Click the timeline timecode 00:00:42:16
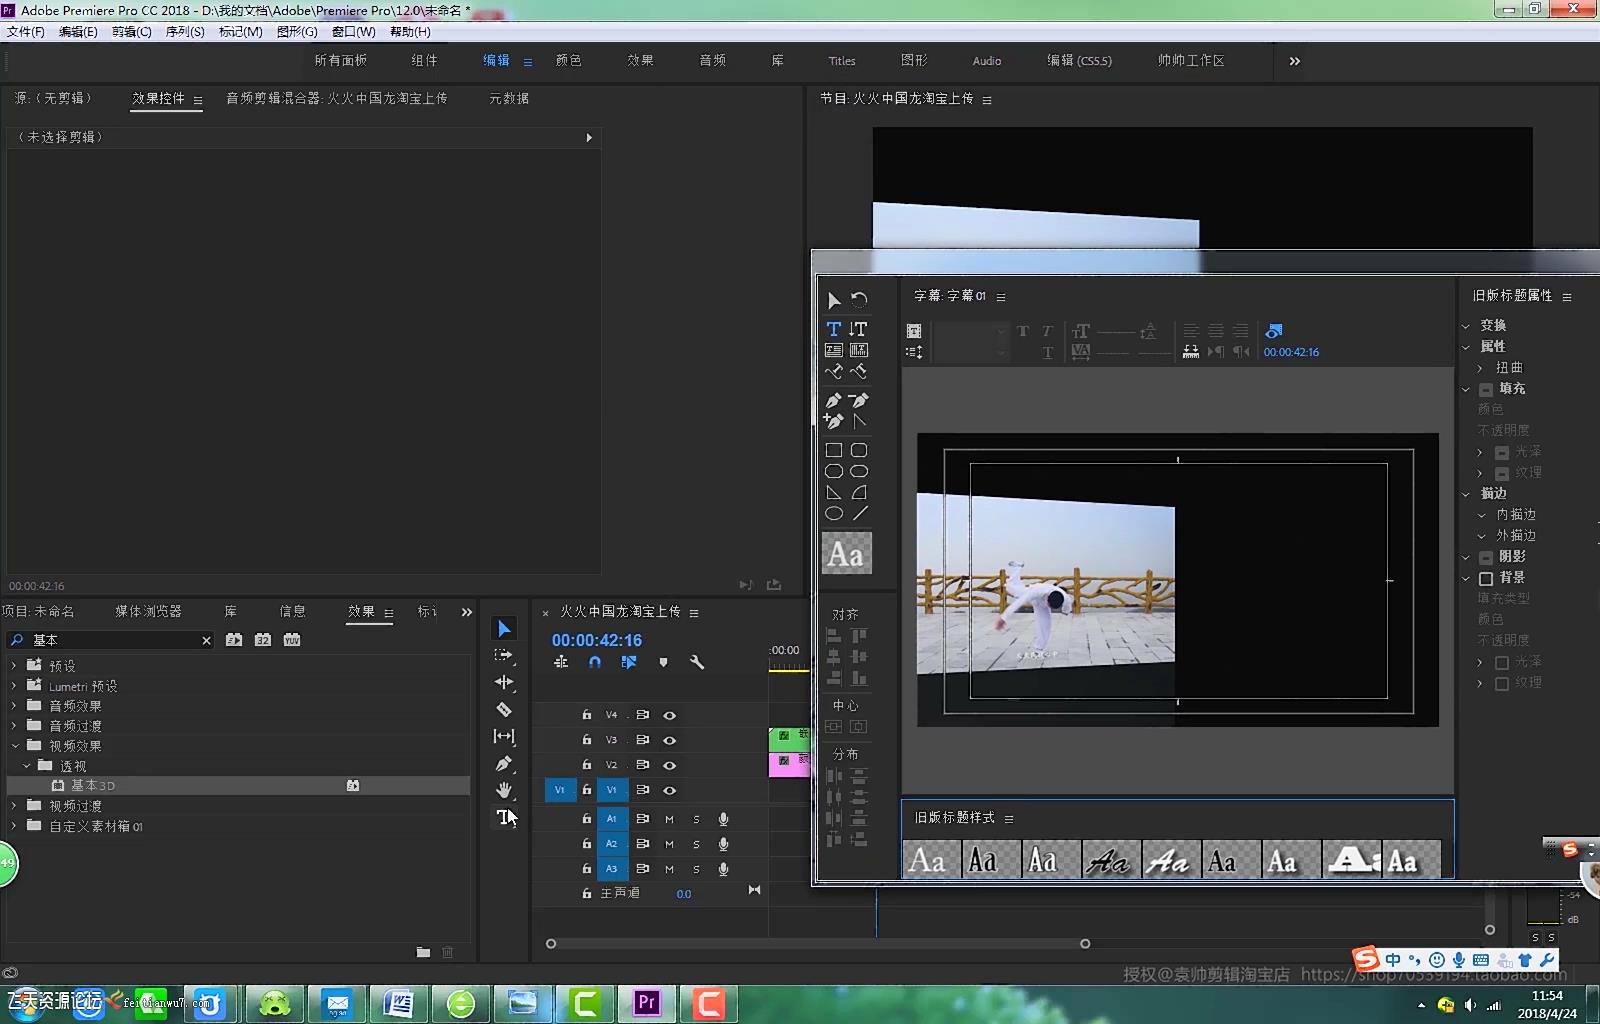Viewport: 1600px width, 1024px height. click(x=597, y=640)
